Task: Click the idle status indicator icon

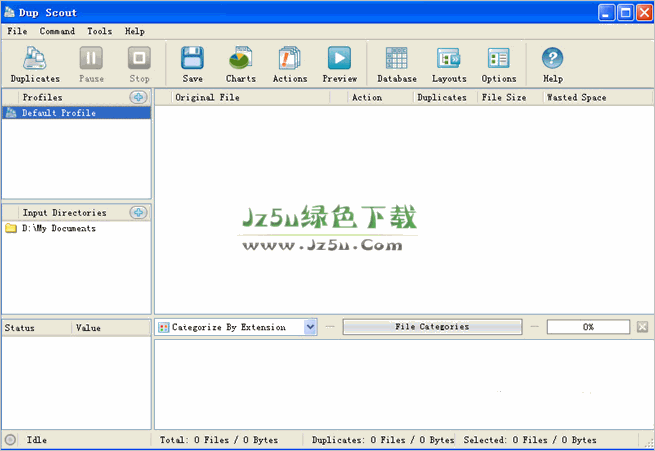Action: tap(10, 440)
